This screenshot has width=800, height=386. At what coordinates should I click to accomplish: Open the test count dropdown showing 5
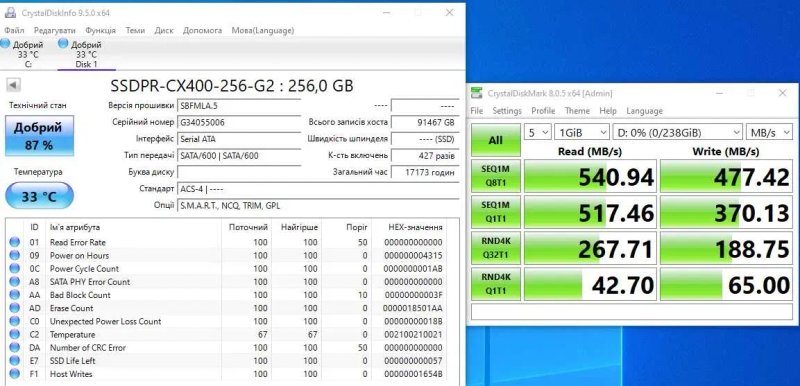pos(538,133)
